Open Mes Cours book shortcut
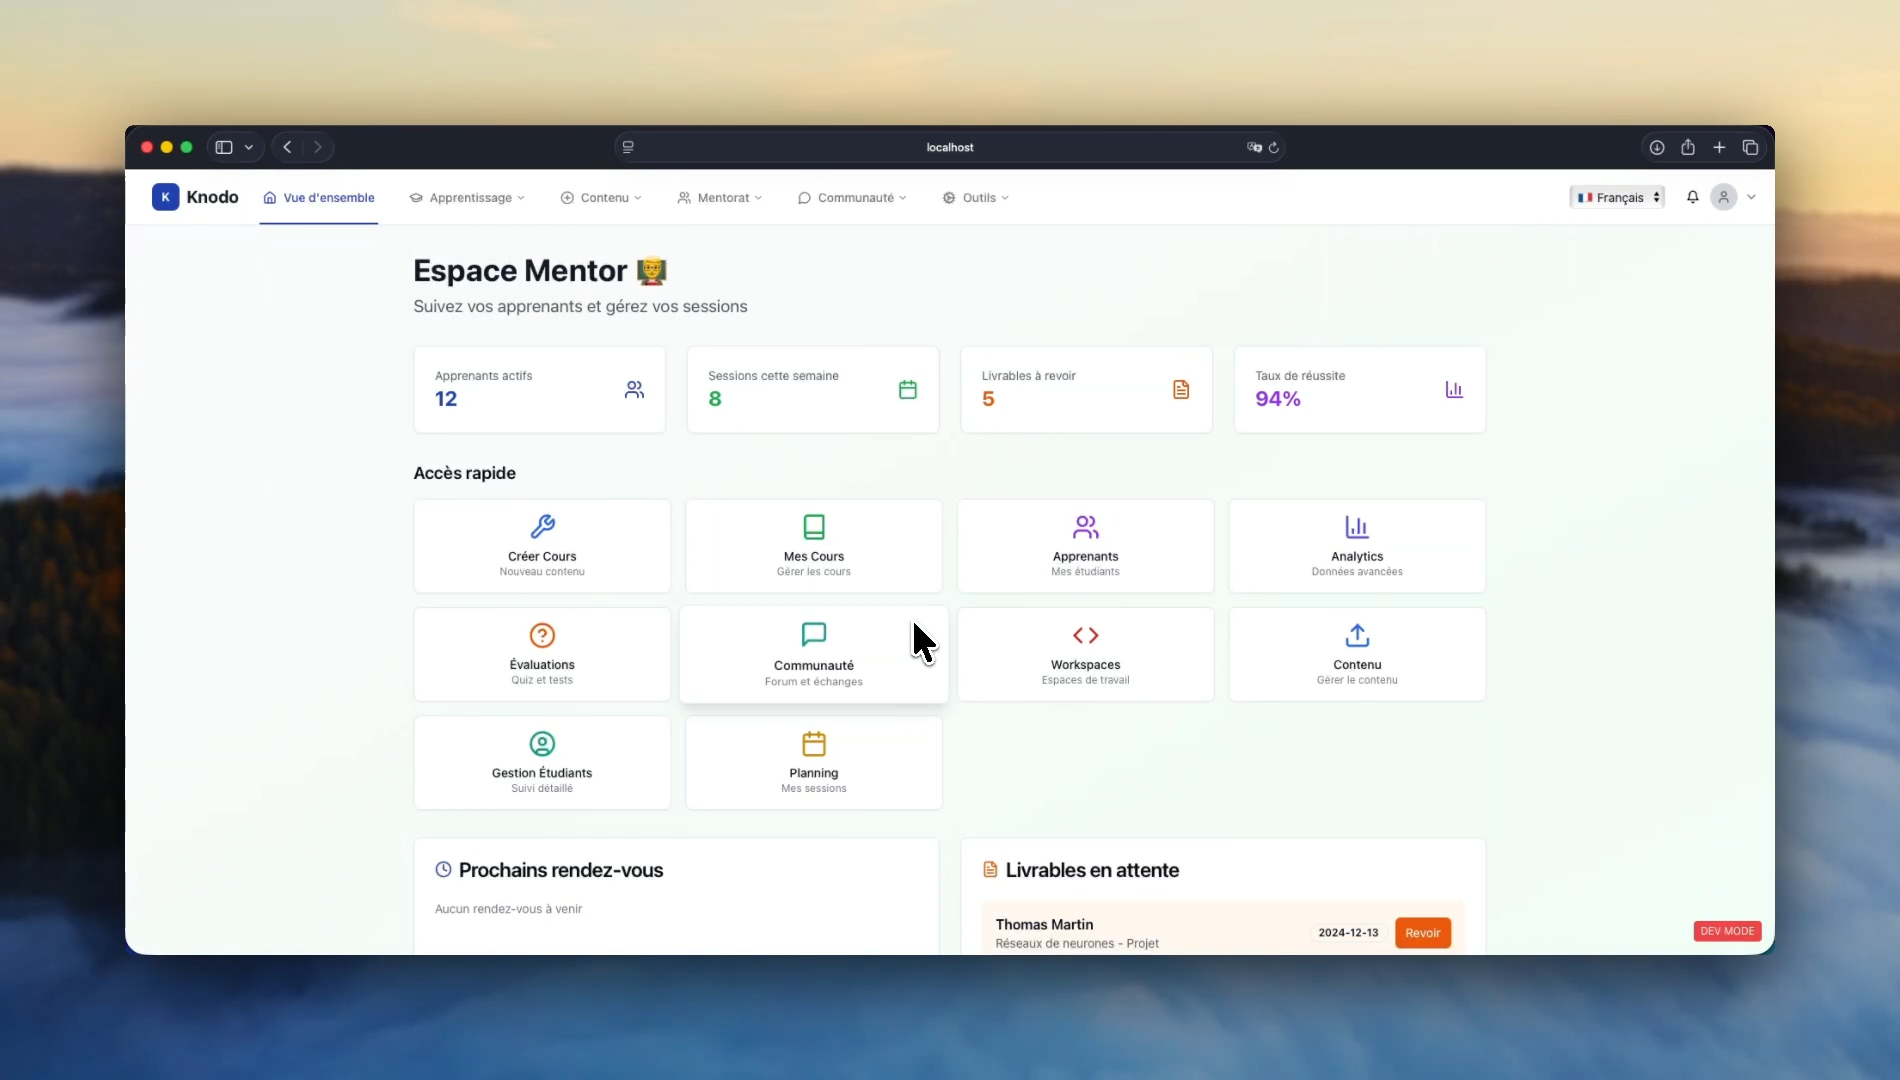1900x1080 pixels. point(813,546)
